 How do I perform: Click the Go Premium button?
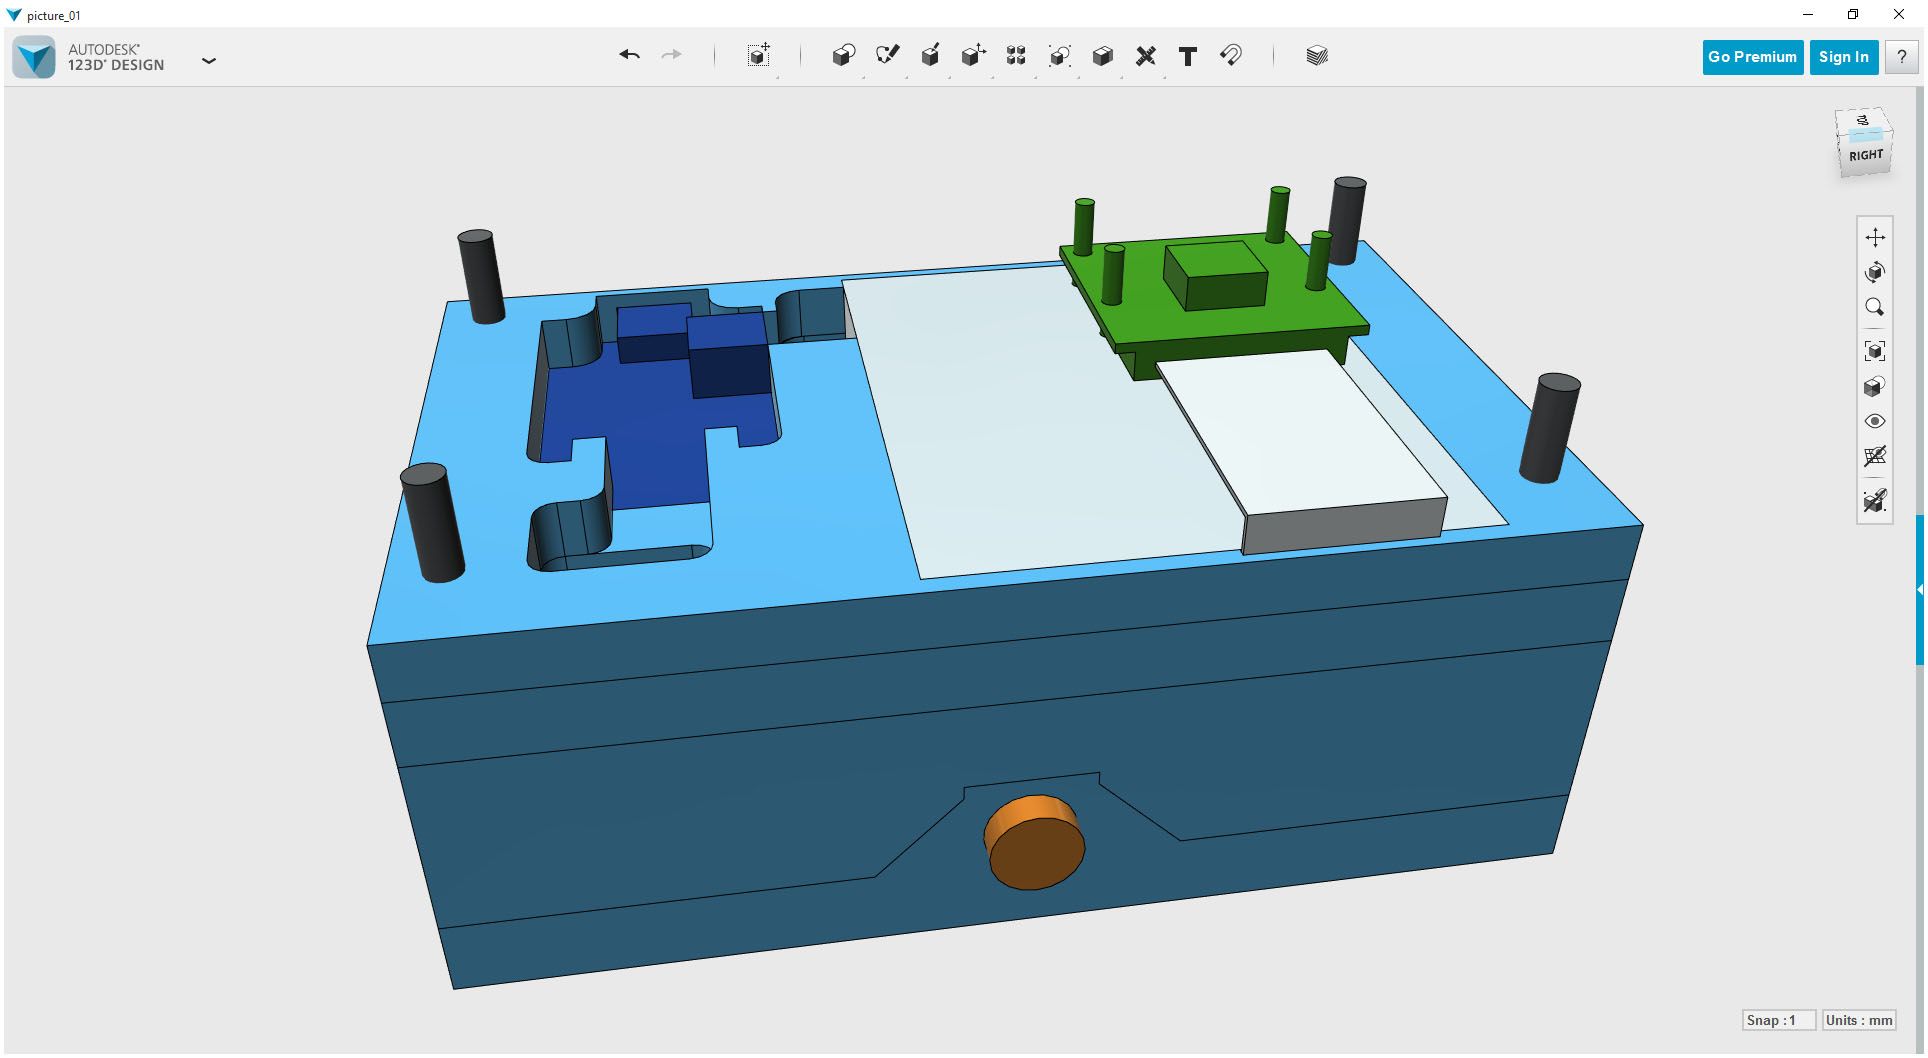[x=1752, y=57]
